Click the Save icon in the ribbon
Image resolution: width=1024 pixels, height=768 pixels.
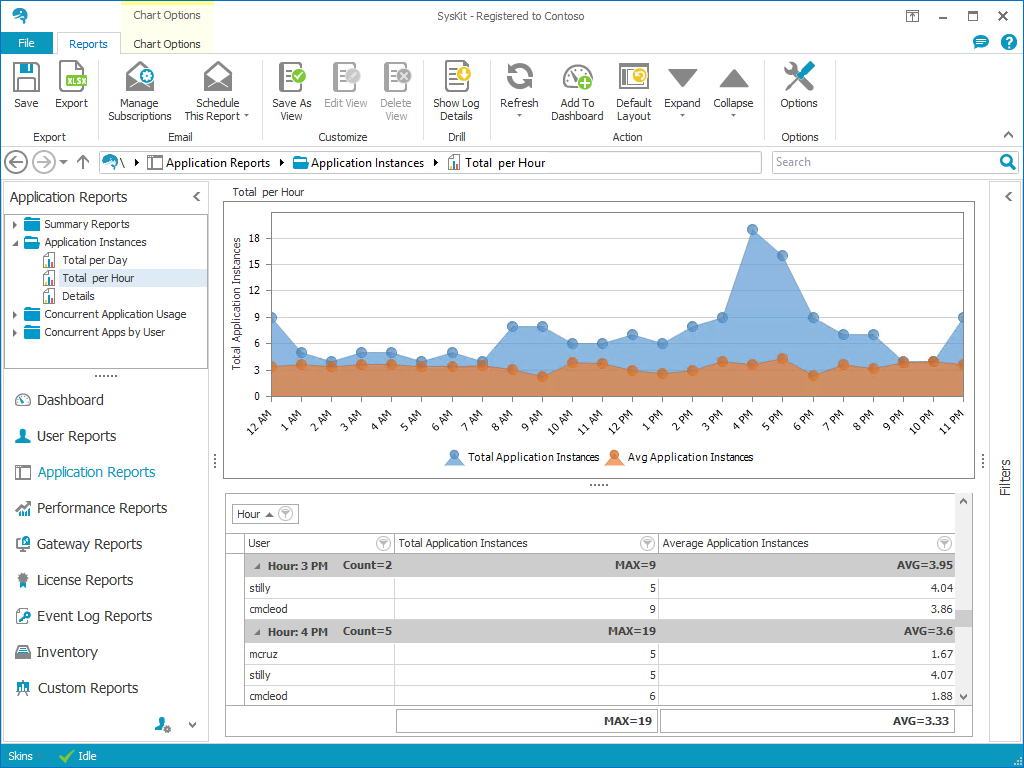[x=26, y=78]
